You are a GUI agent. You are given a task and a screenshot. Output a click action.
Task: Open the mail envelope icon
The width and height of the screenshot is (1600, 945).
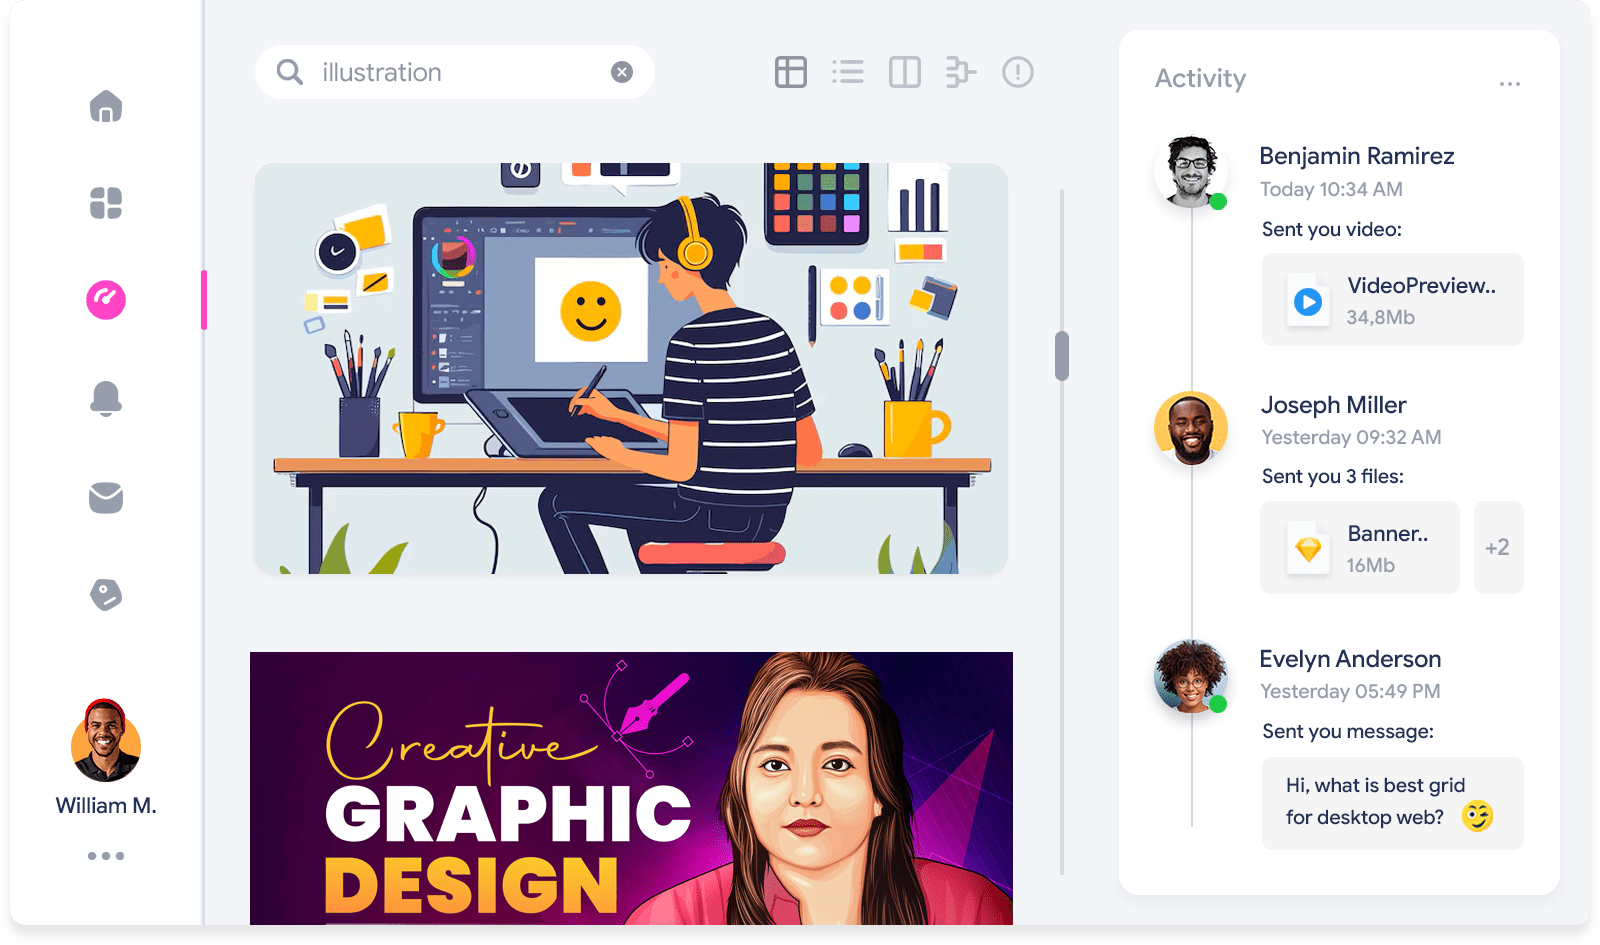click(x=106, y=497)
